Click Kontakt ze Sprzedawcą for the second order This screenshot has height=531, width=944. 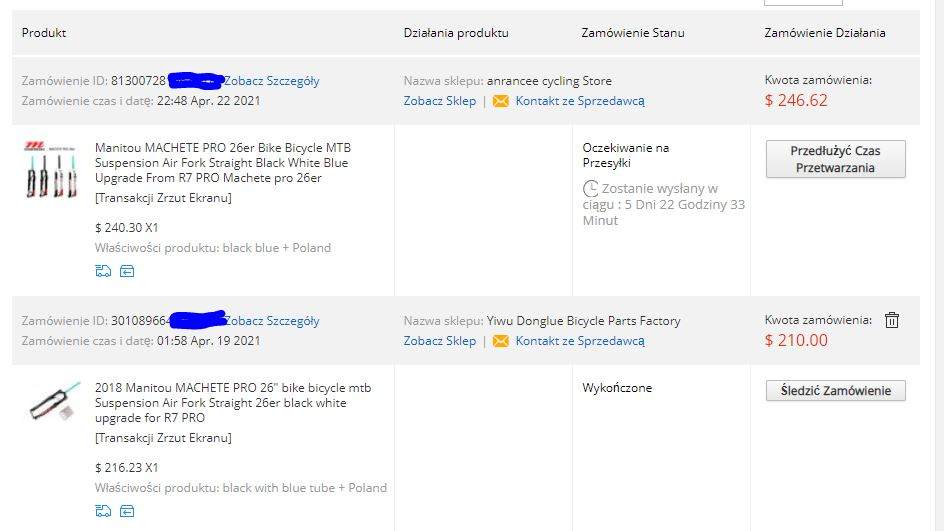point(580,341)
